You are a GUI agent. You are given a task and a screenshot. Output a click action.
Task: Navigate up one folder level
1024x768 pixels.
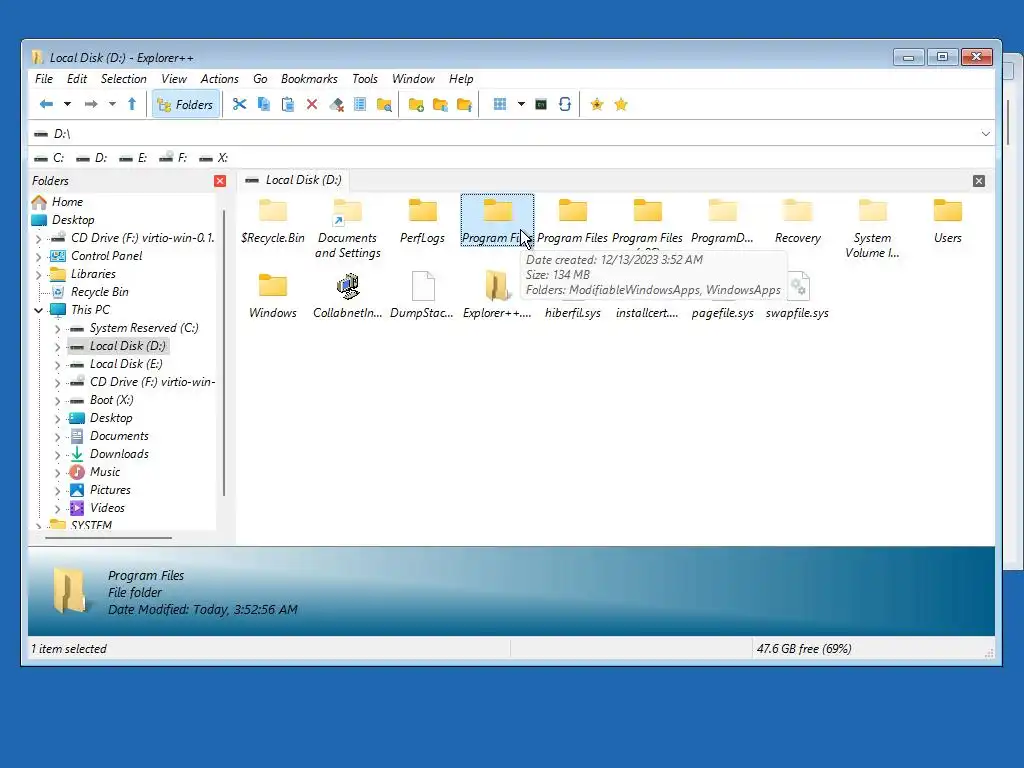pos(132,104)
